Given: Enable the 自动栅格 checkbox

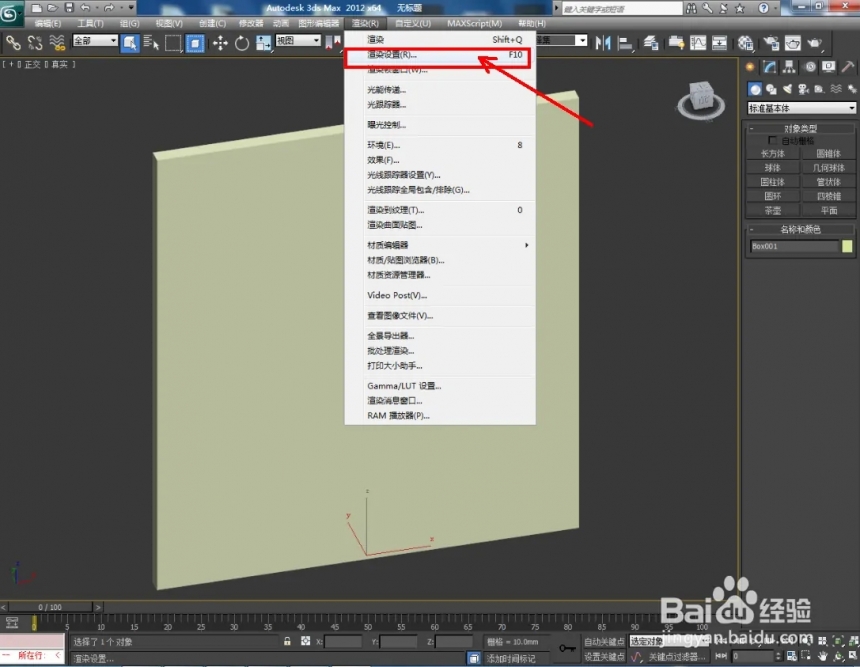Looking at the screenshot, I should 772,141.
